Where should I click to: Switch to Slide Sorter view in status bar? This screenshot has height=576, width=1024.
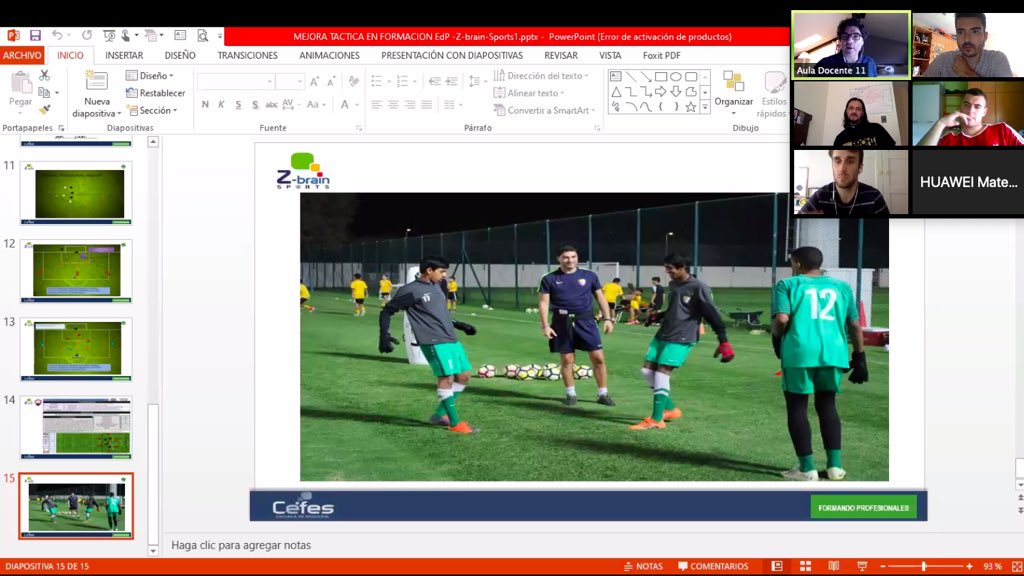[x=805, y=566]
